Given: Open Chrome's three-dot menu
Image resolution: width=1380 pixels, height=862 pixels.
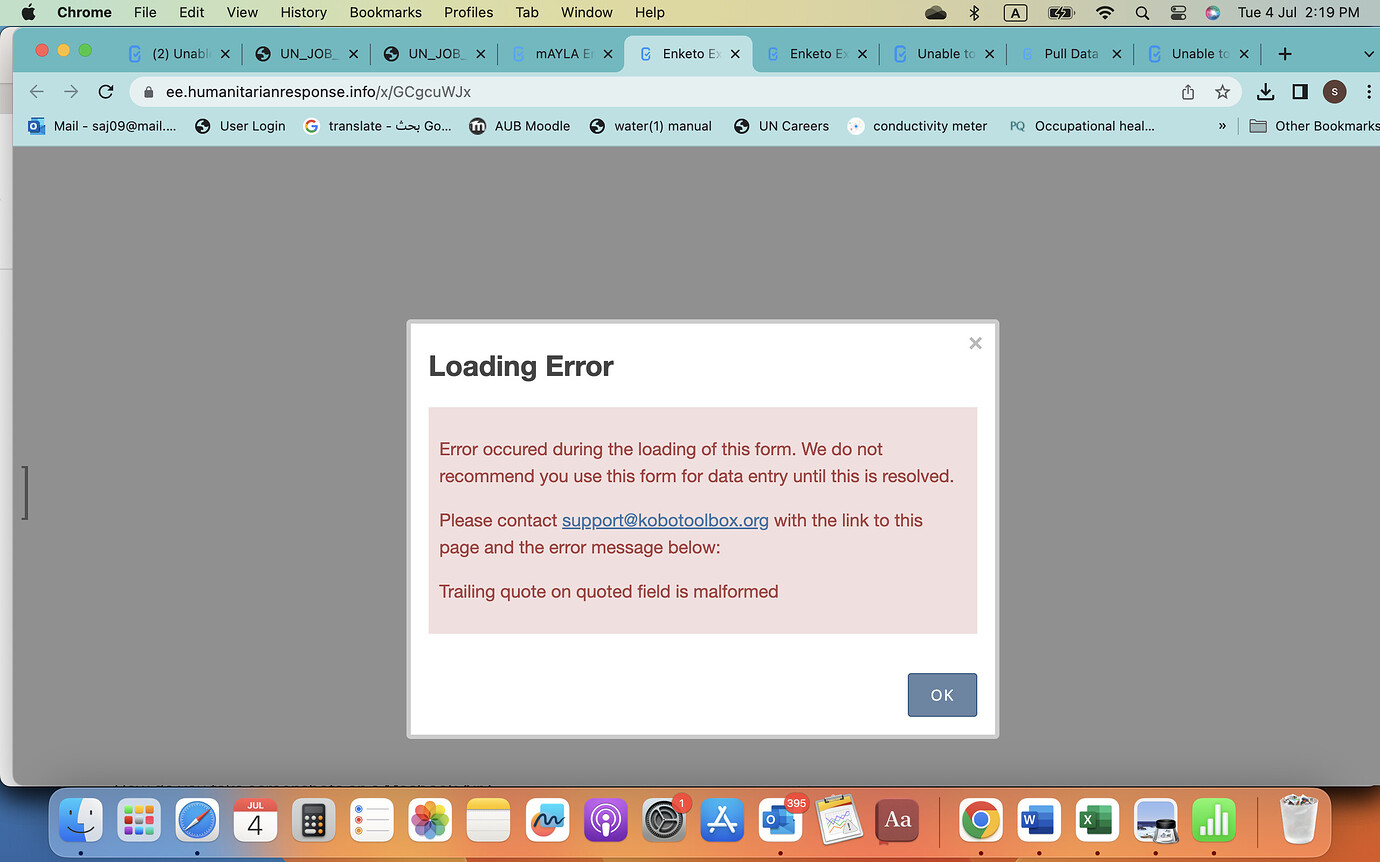Looking at the screenshot, I should (1368, 91).
